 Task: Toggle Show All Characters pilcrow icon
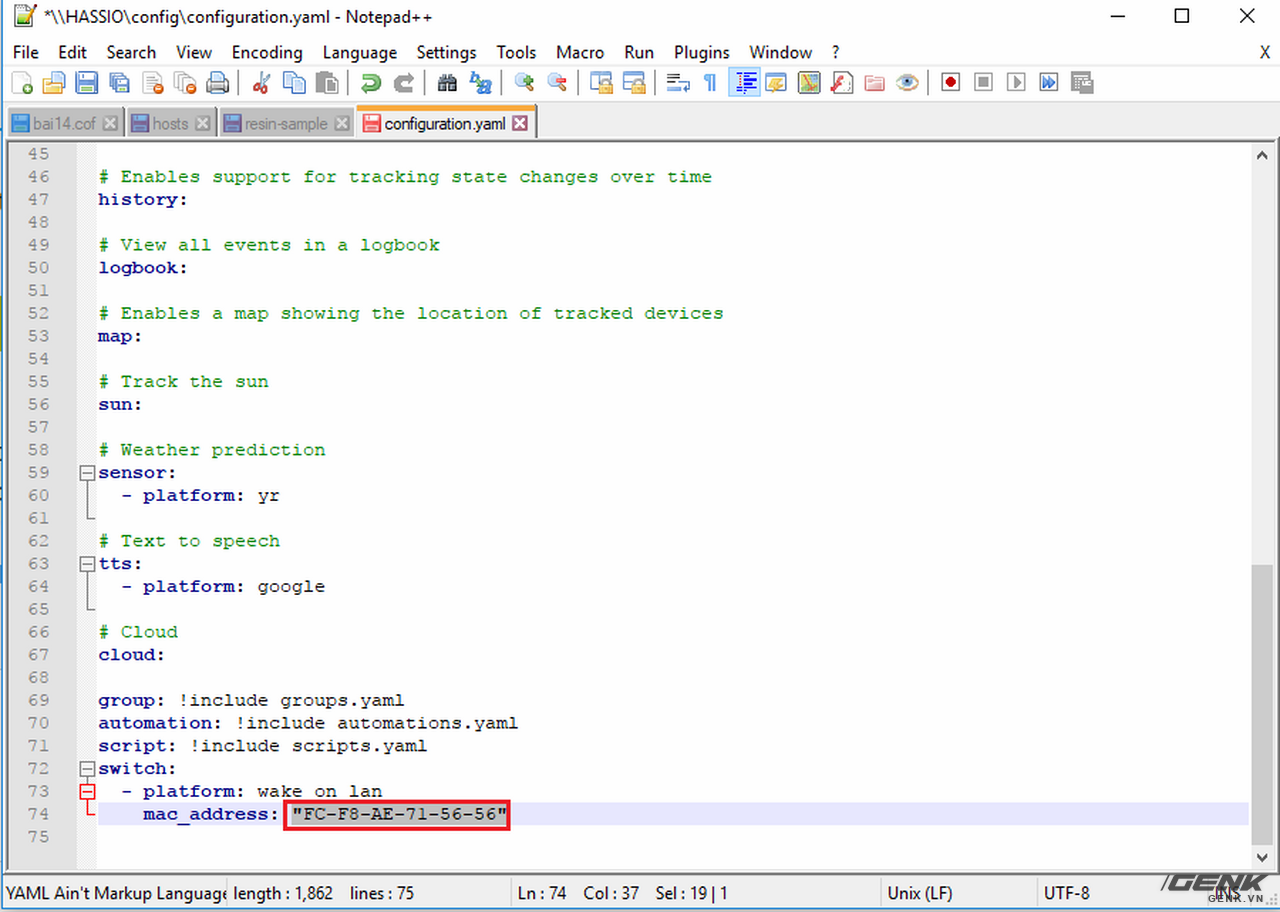coord(711,83)
